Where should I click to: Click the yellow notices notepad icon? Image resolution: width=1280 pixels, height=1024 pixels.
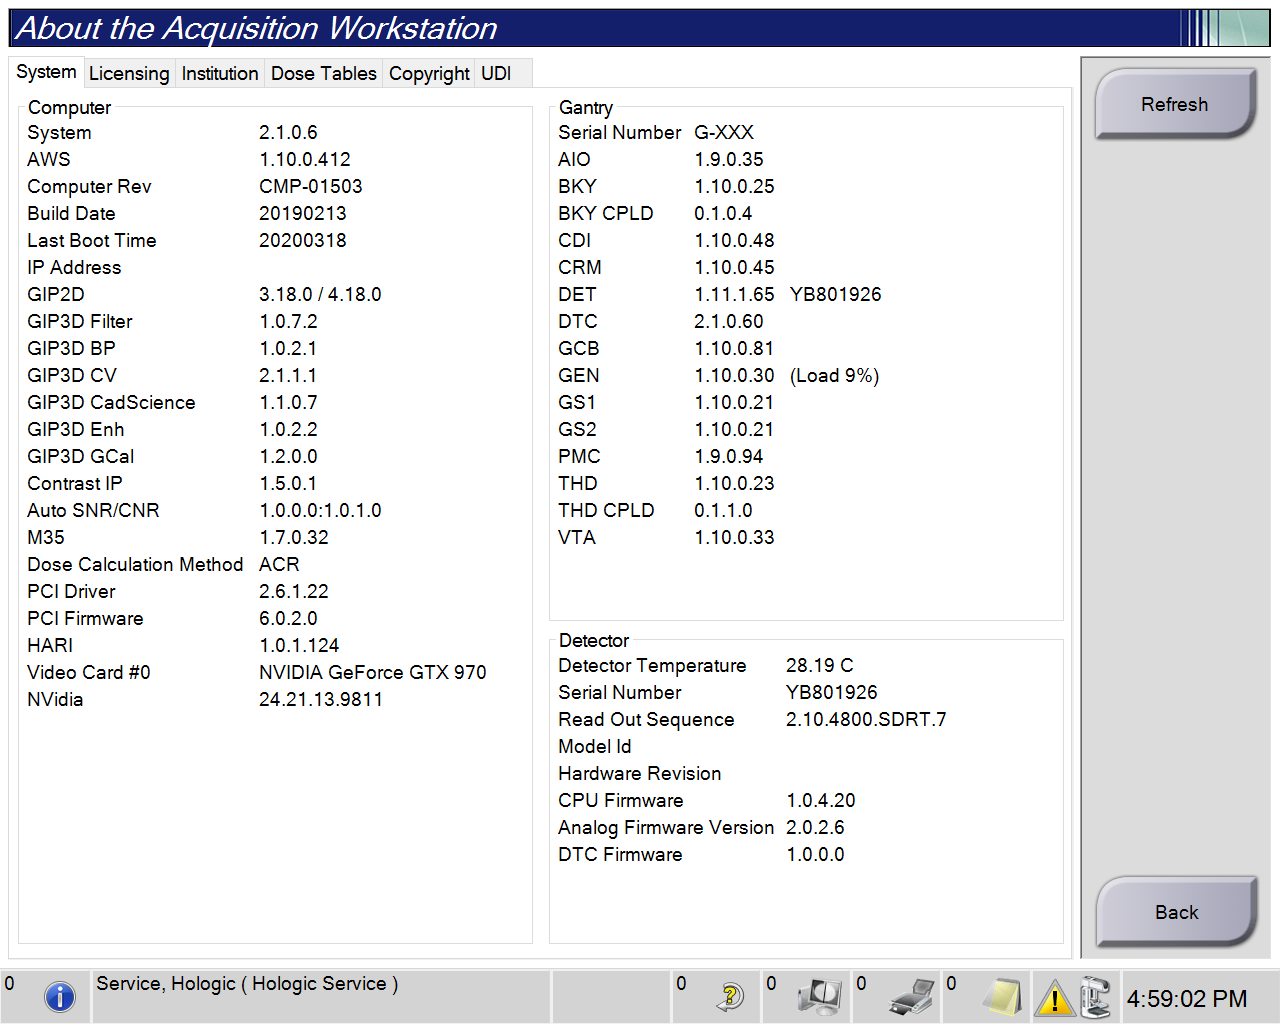pyautogui.click(x=1001, y=997)
